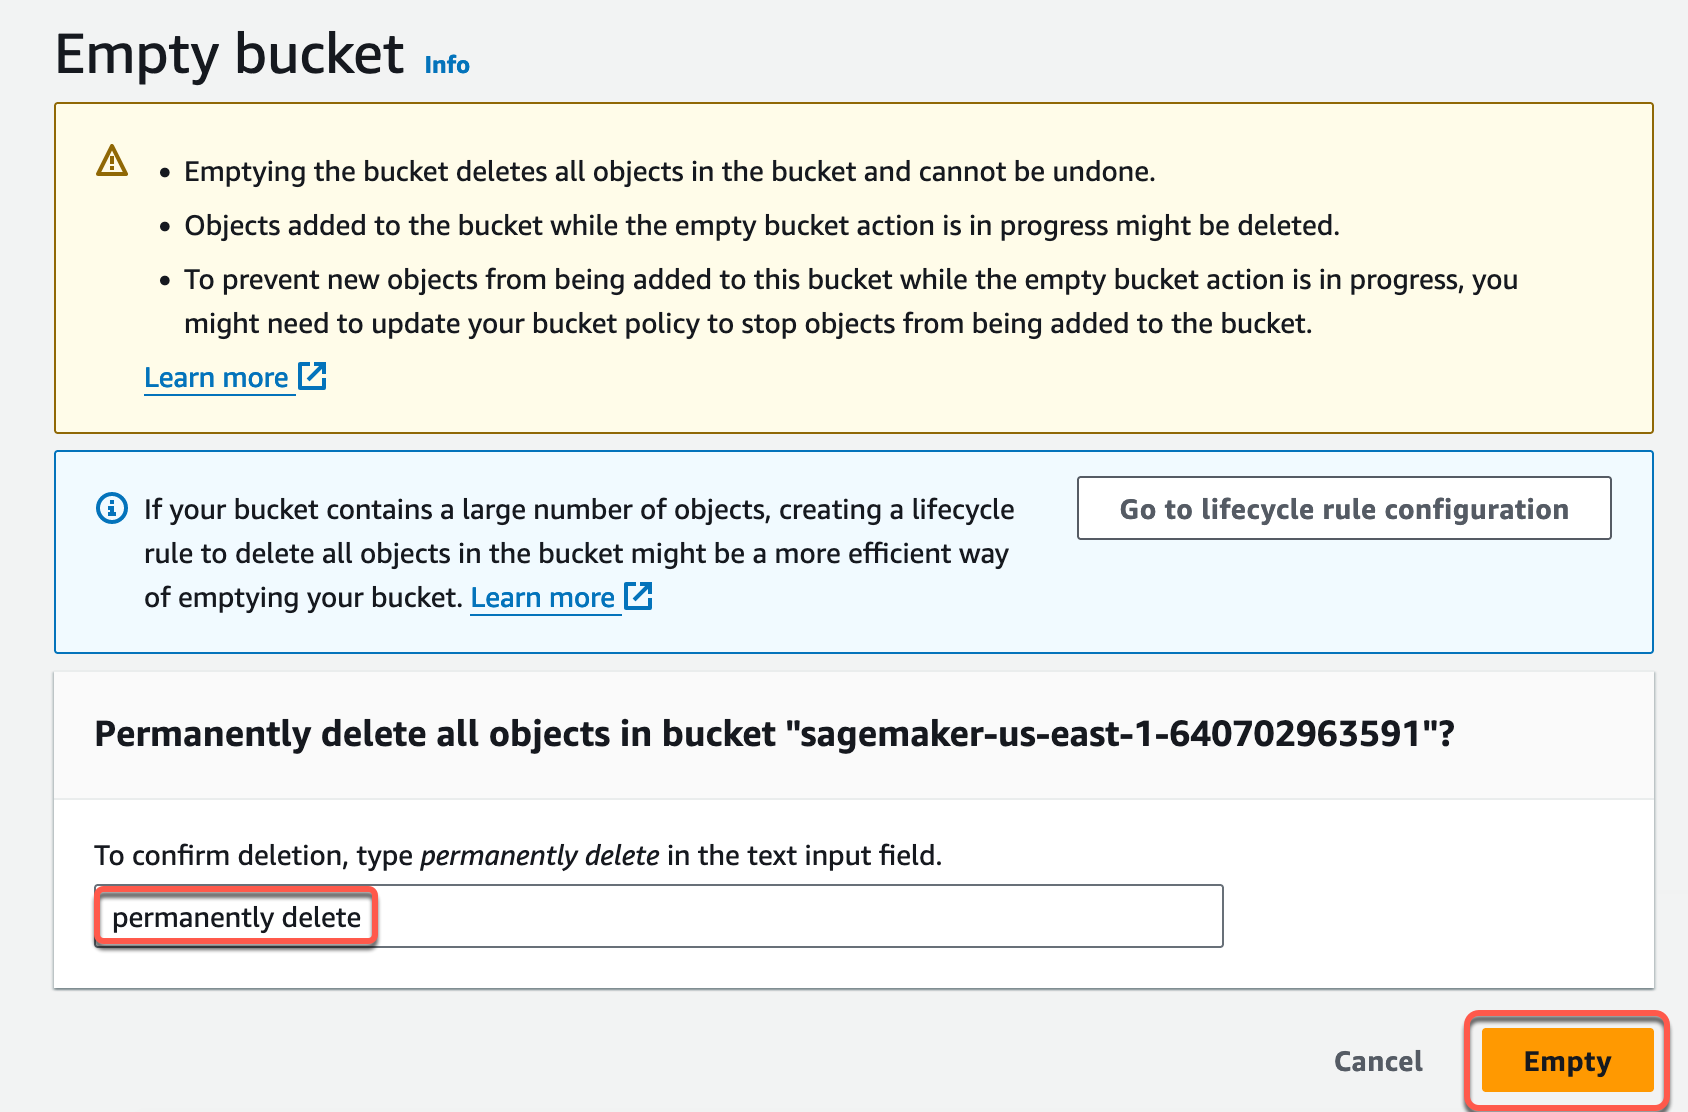Click the 'To confirm deletion' instruction label
1688x1112 pixels.
pos(517,856)
